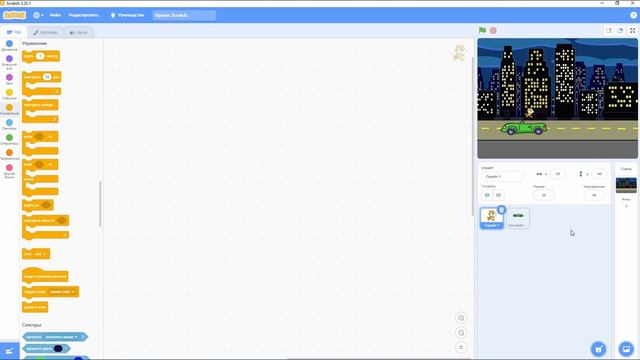This screenshot has width=640, height=360.
Task: Click the block palette vertical scrollbar
Action: (100, 204)
